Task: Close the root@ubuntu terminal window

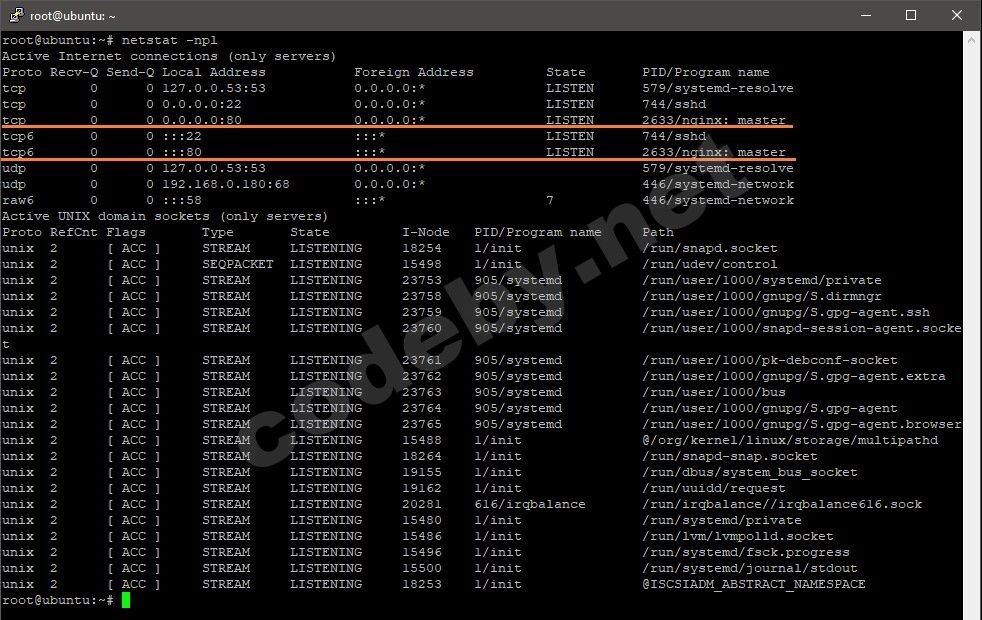Action: (x=957, y=15)
